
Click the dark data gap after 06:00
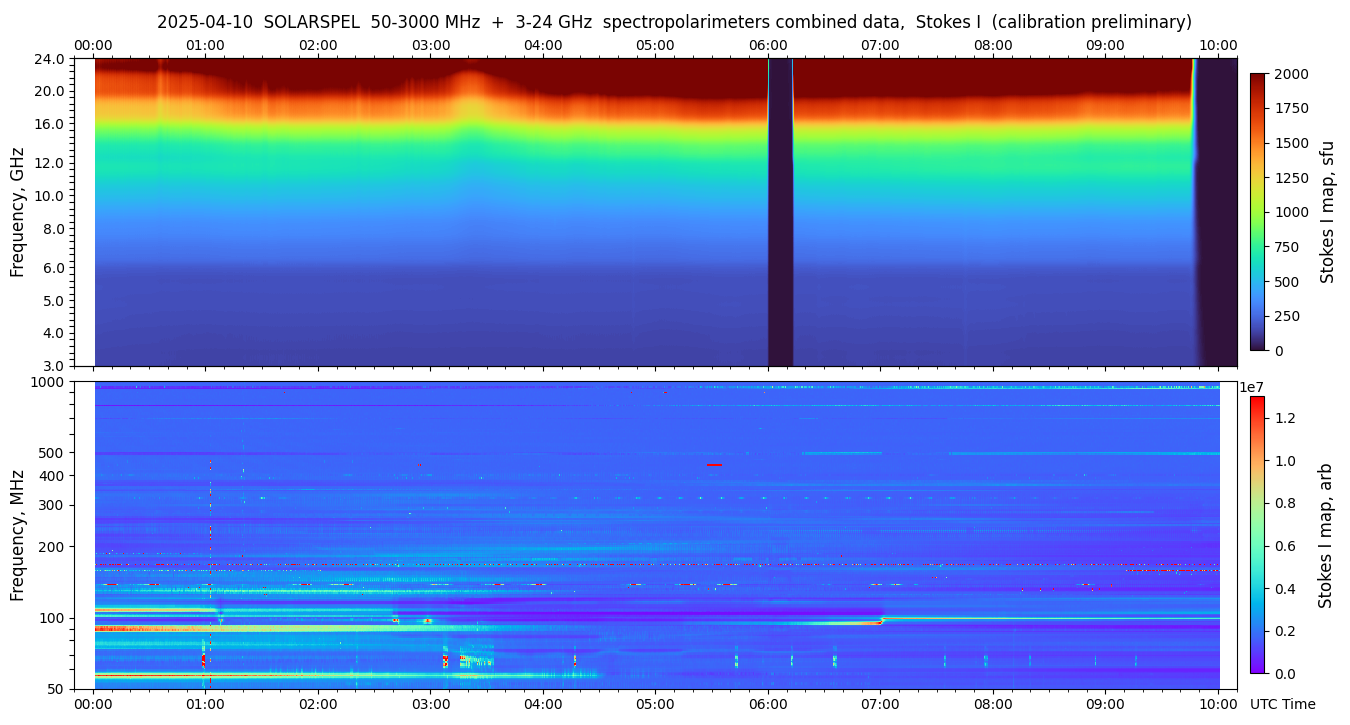[x=780, y=212]
